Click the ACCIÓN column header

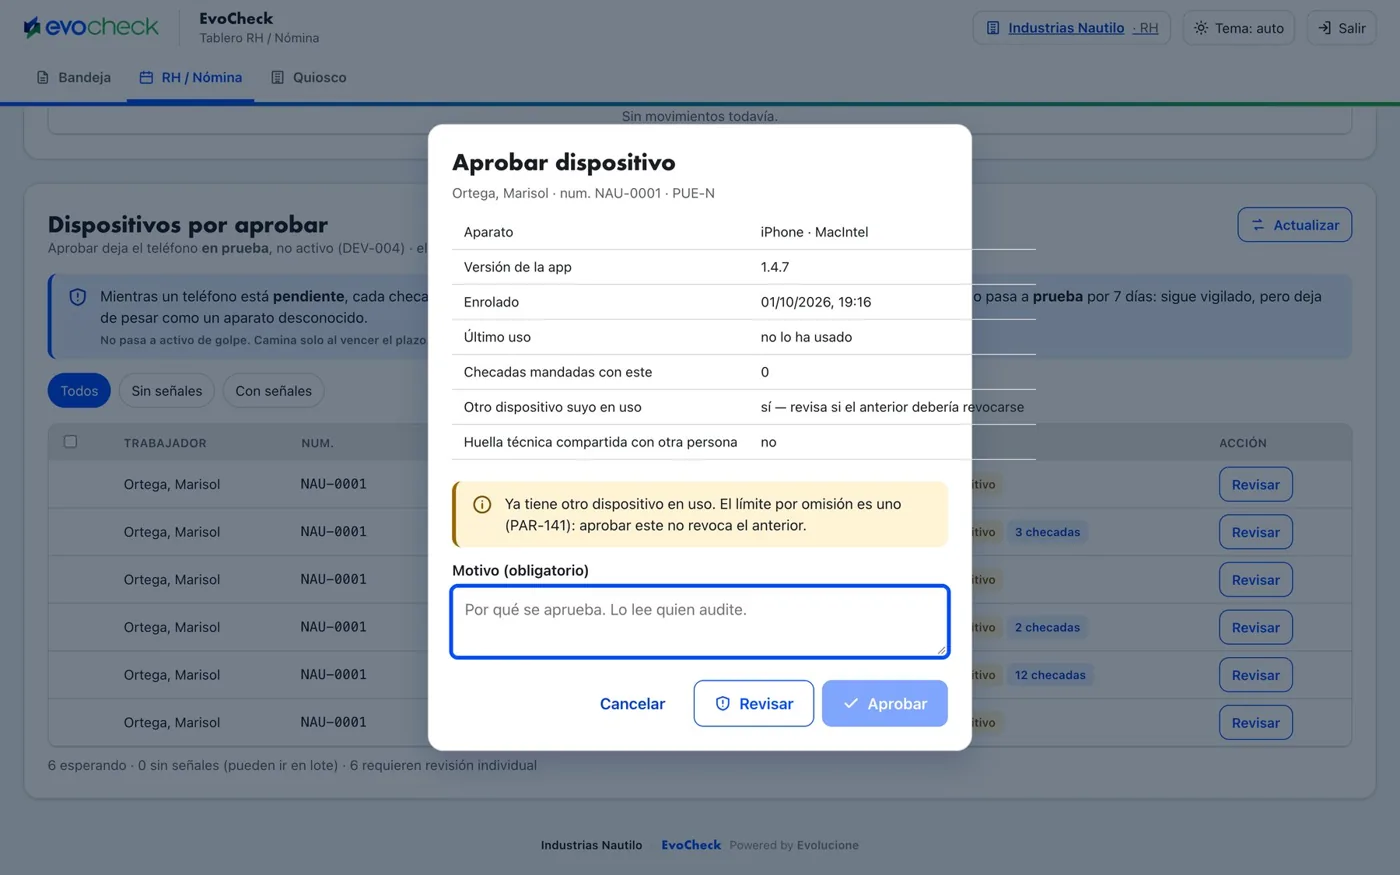(x=1243, y=443)
